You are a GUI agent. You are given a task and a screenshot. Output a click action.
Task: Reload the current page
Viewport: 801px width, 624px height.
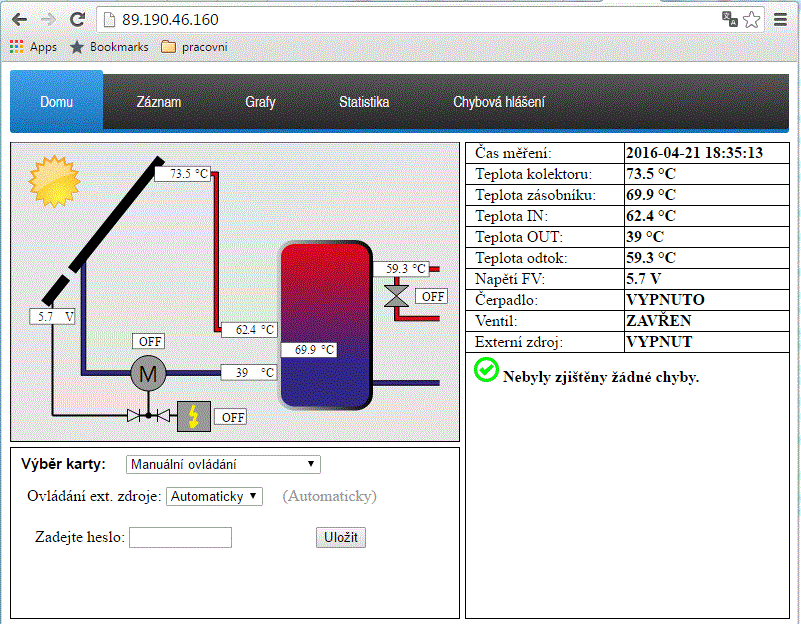[78, 20]
